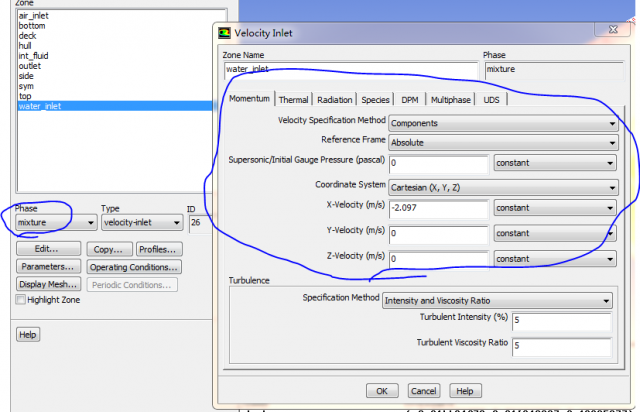Switch to the Radiation tab
This screenshot has width=640, height=412.
tap(334, 100)
